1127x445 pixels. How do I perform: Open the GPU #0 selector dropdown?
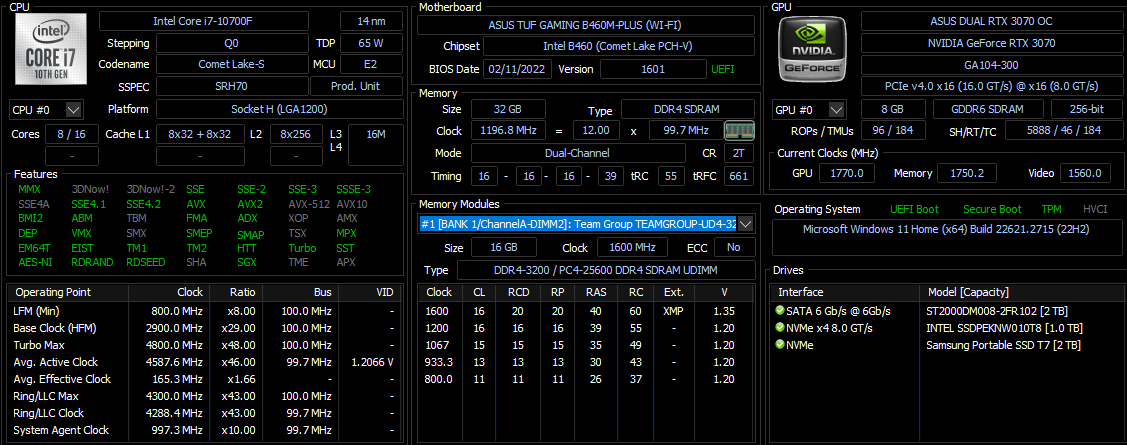pos(837,109)
